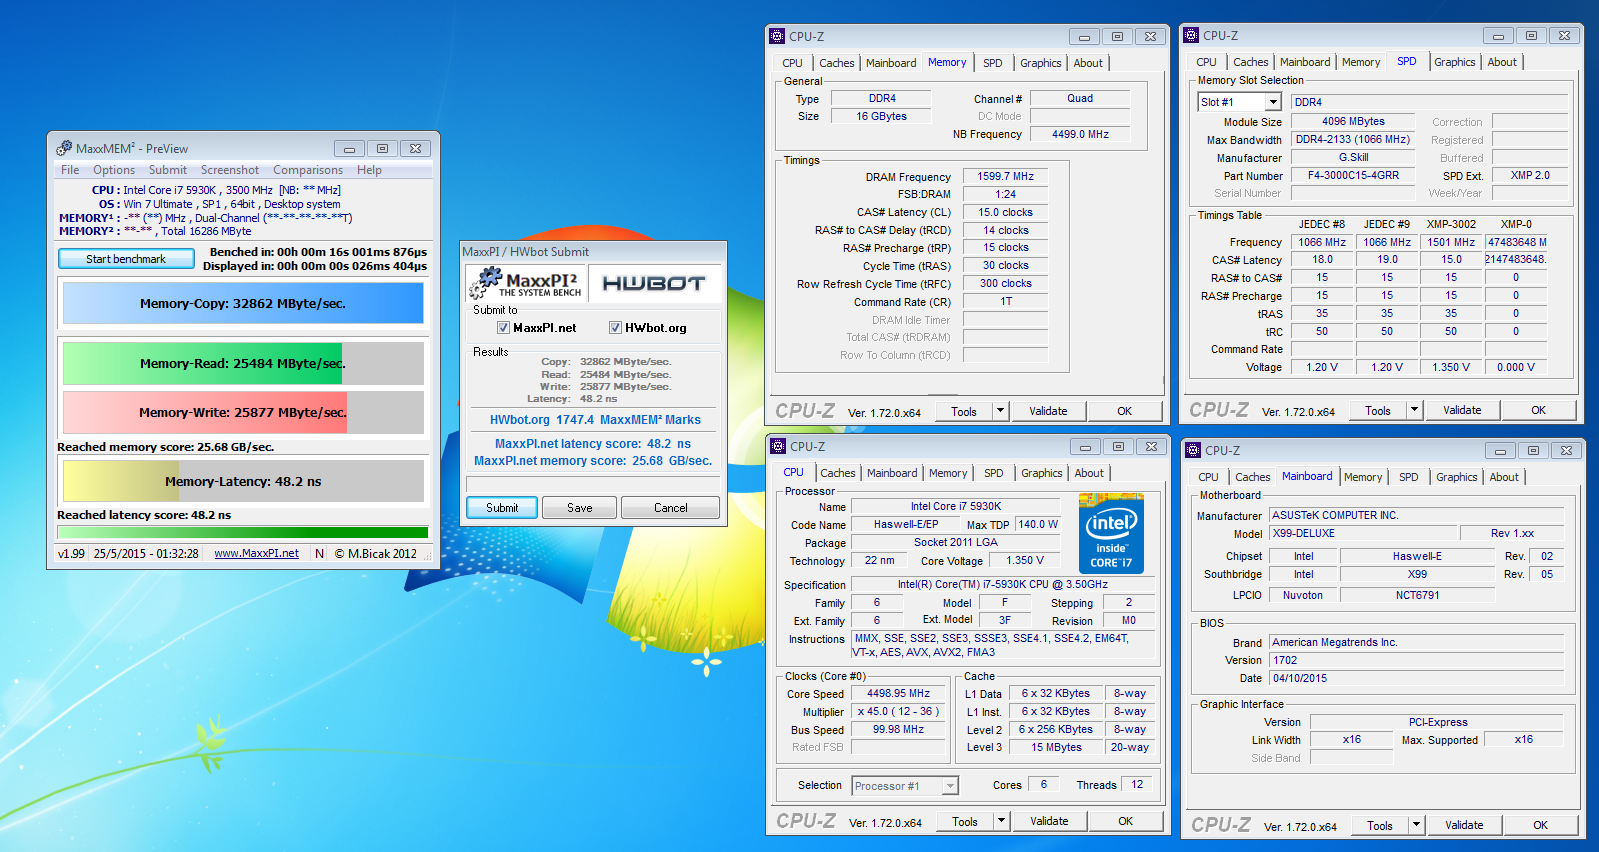The height and width of the screenshot is (852, 1599).
Task: Click the Part Number F4-3000C15-4GRR field
Action: click(1353, 175)
